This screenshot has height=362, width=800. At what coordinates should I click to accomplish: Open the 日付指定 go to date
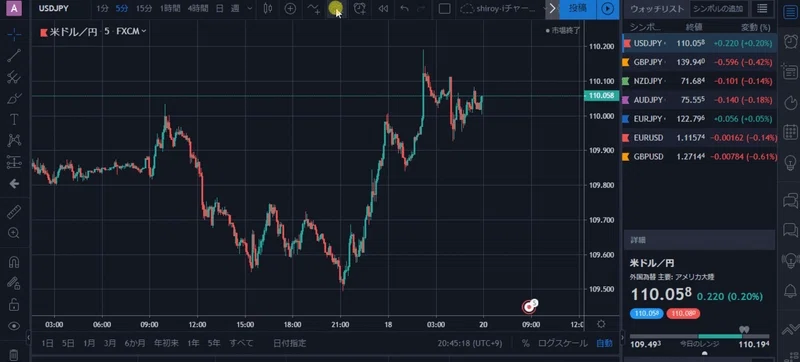coord(289,343)
